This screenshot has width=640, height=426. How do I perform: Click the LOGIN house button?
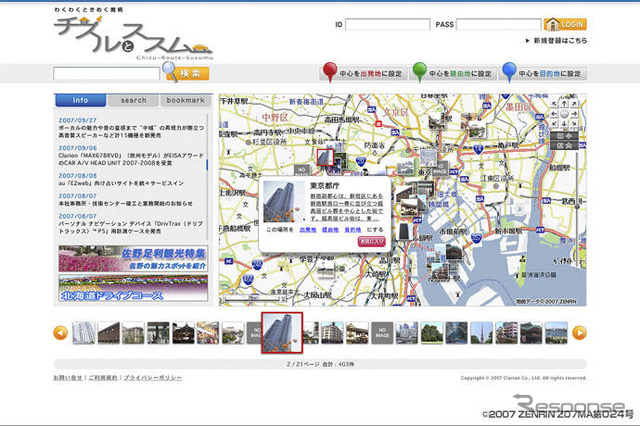pyautogui.click(x=565, y=24)
